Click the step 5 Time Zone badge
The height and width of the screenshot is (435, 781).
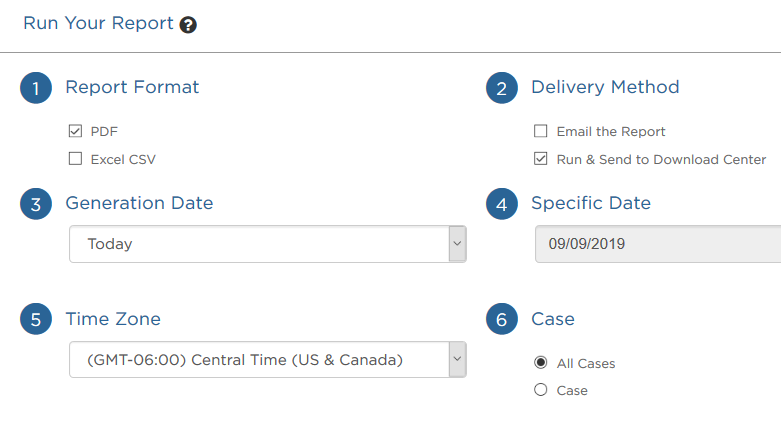pyautogui.click(x=36, y=319)
